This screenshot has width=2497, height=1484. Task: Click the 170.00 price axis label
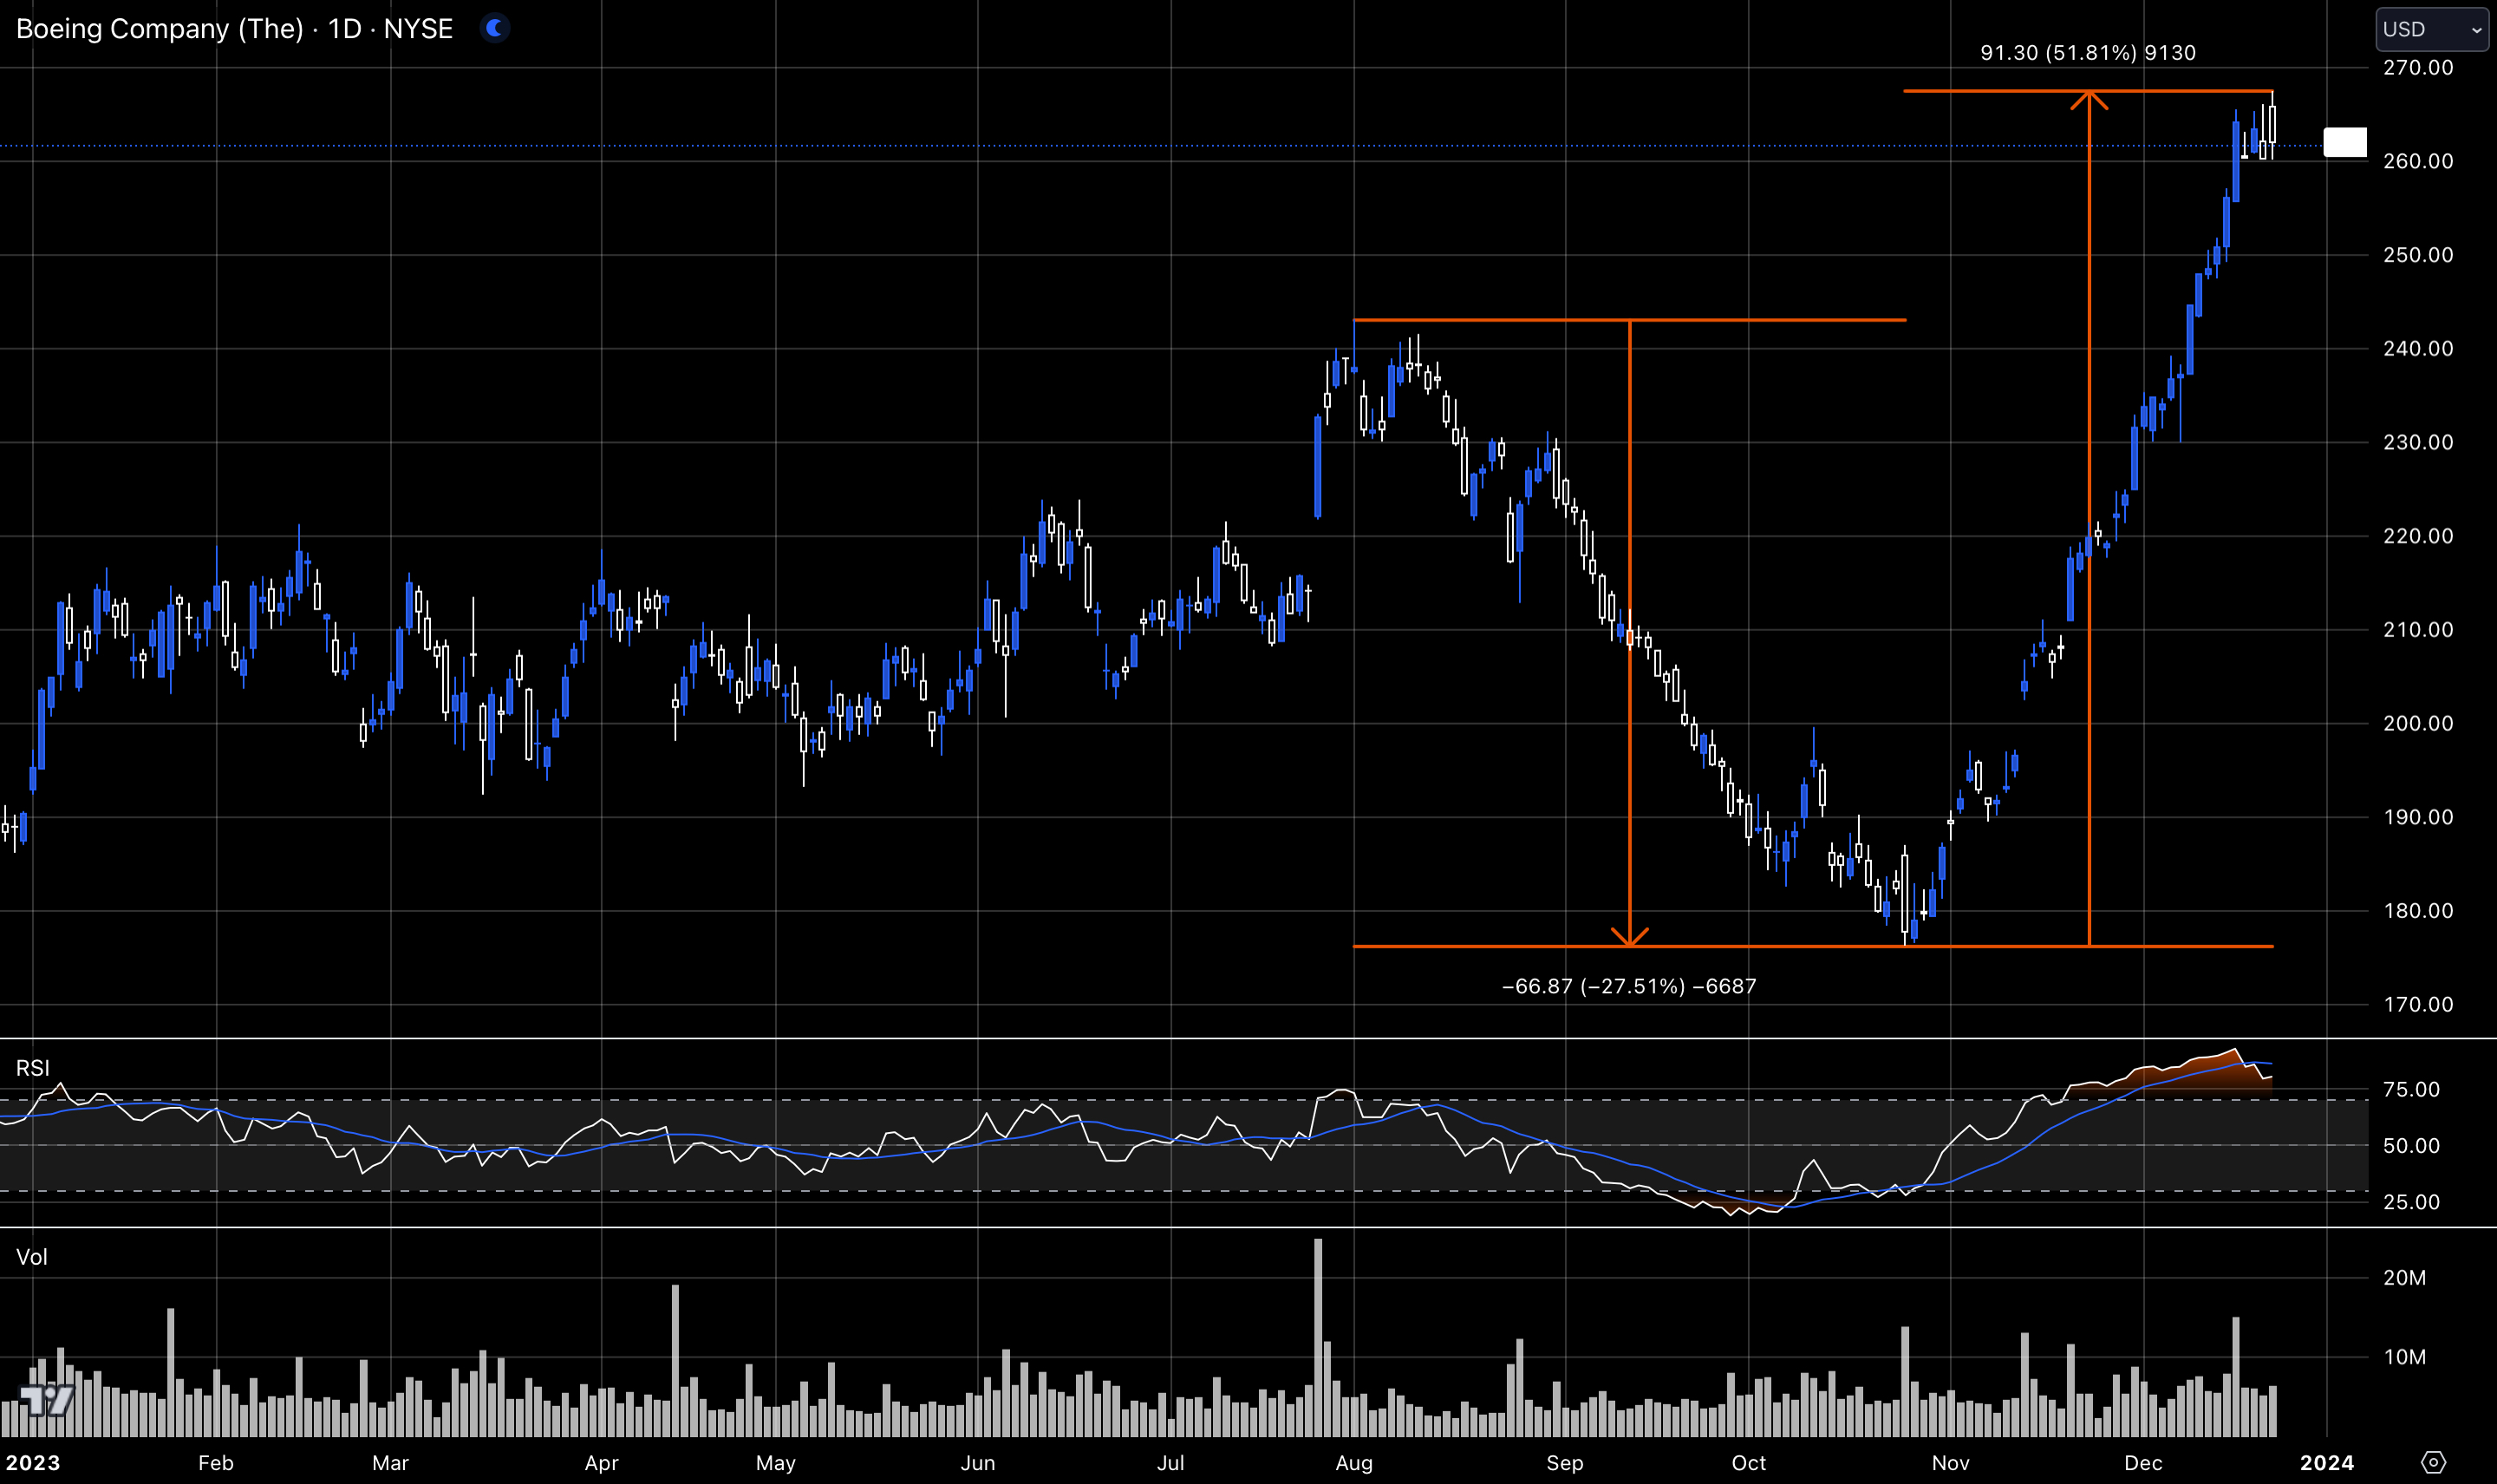pyautogui.click(x=2418, y=1004)
